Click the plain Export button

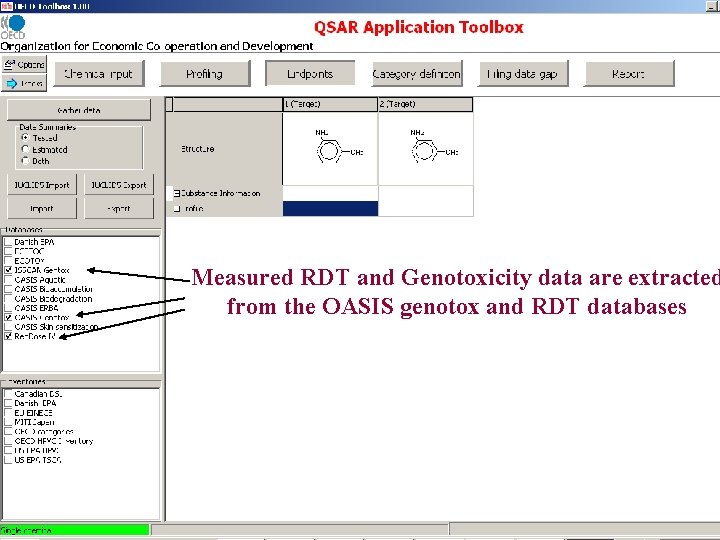[x=119, y=208]
